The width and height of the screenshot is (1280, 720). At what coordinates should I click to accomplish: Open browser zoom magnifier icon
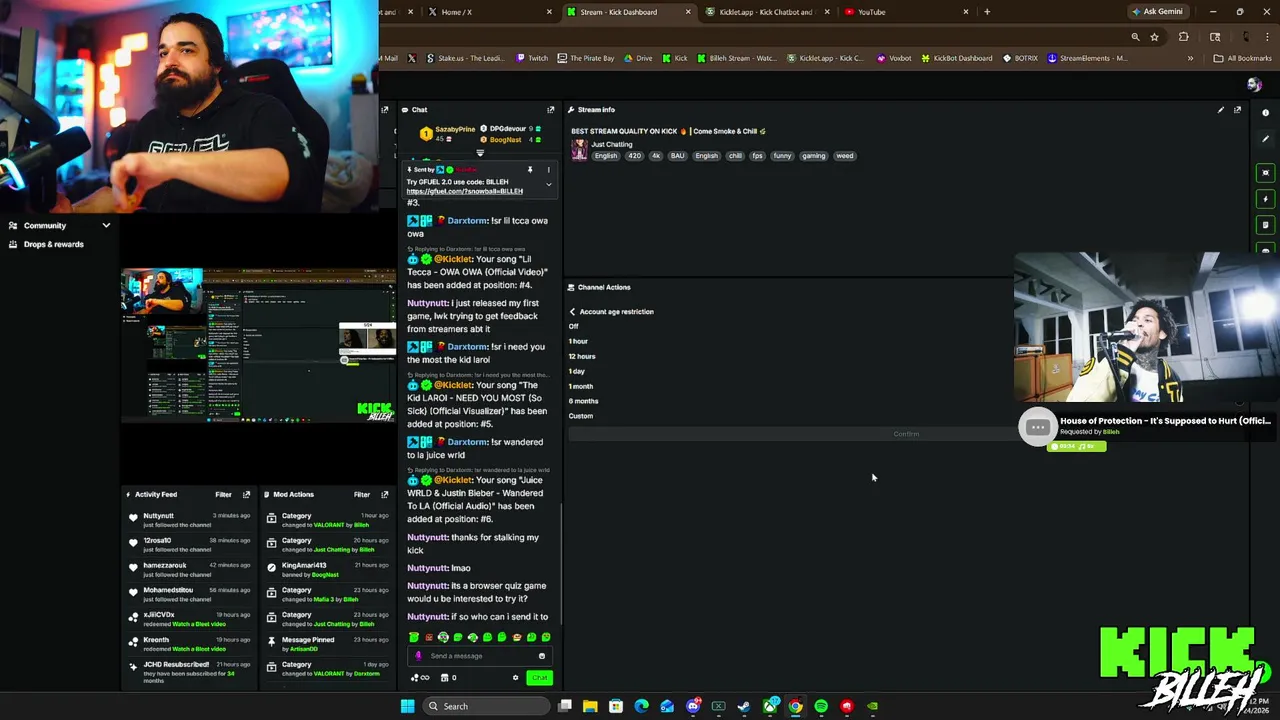[1135, 37]
